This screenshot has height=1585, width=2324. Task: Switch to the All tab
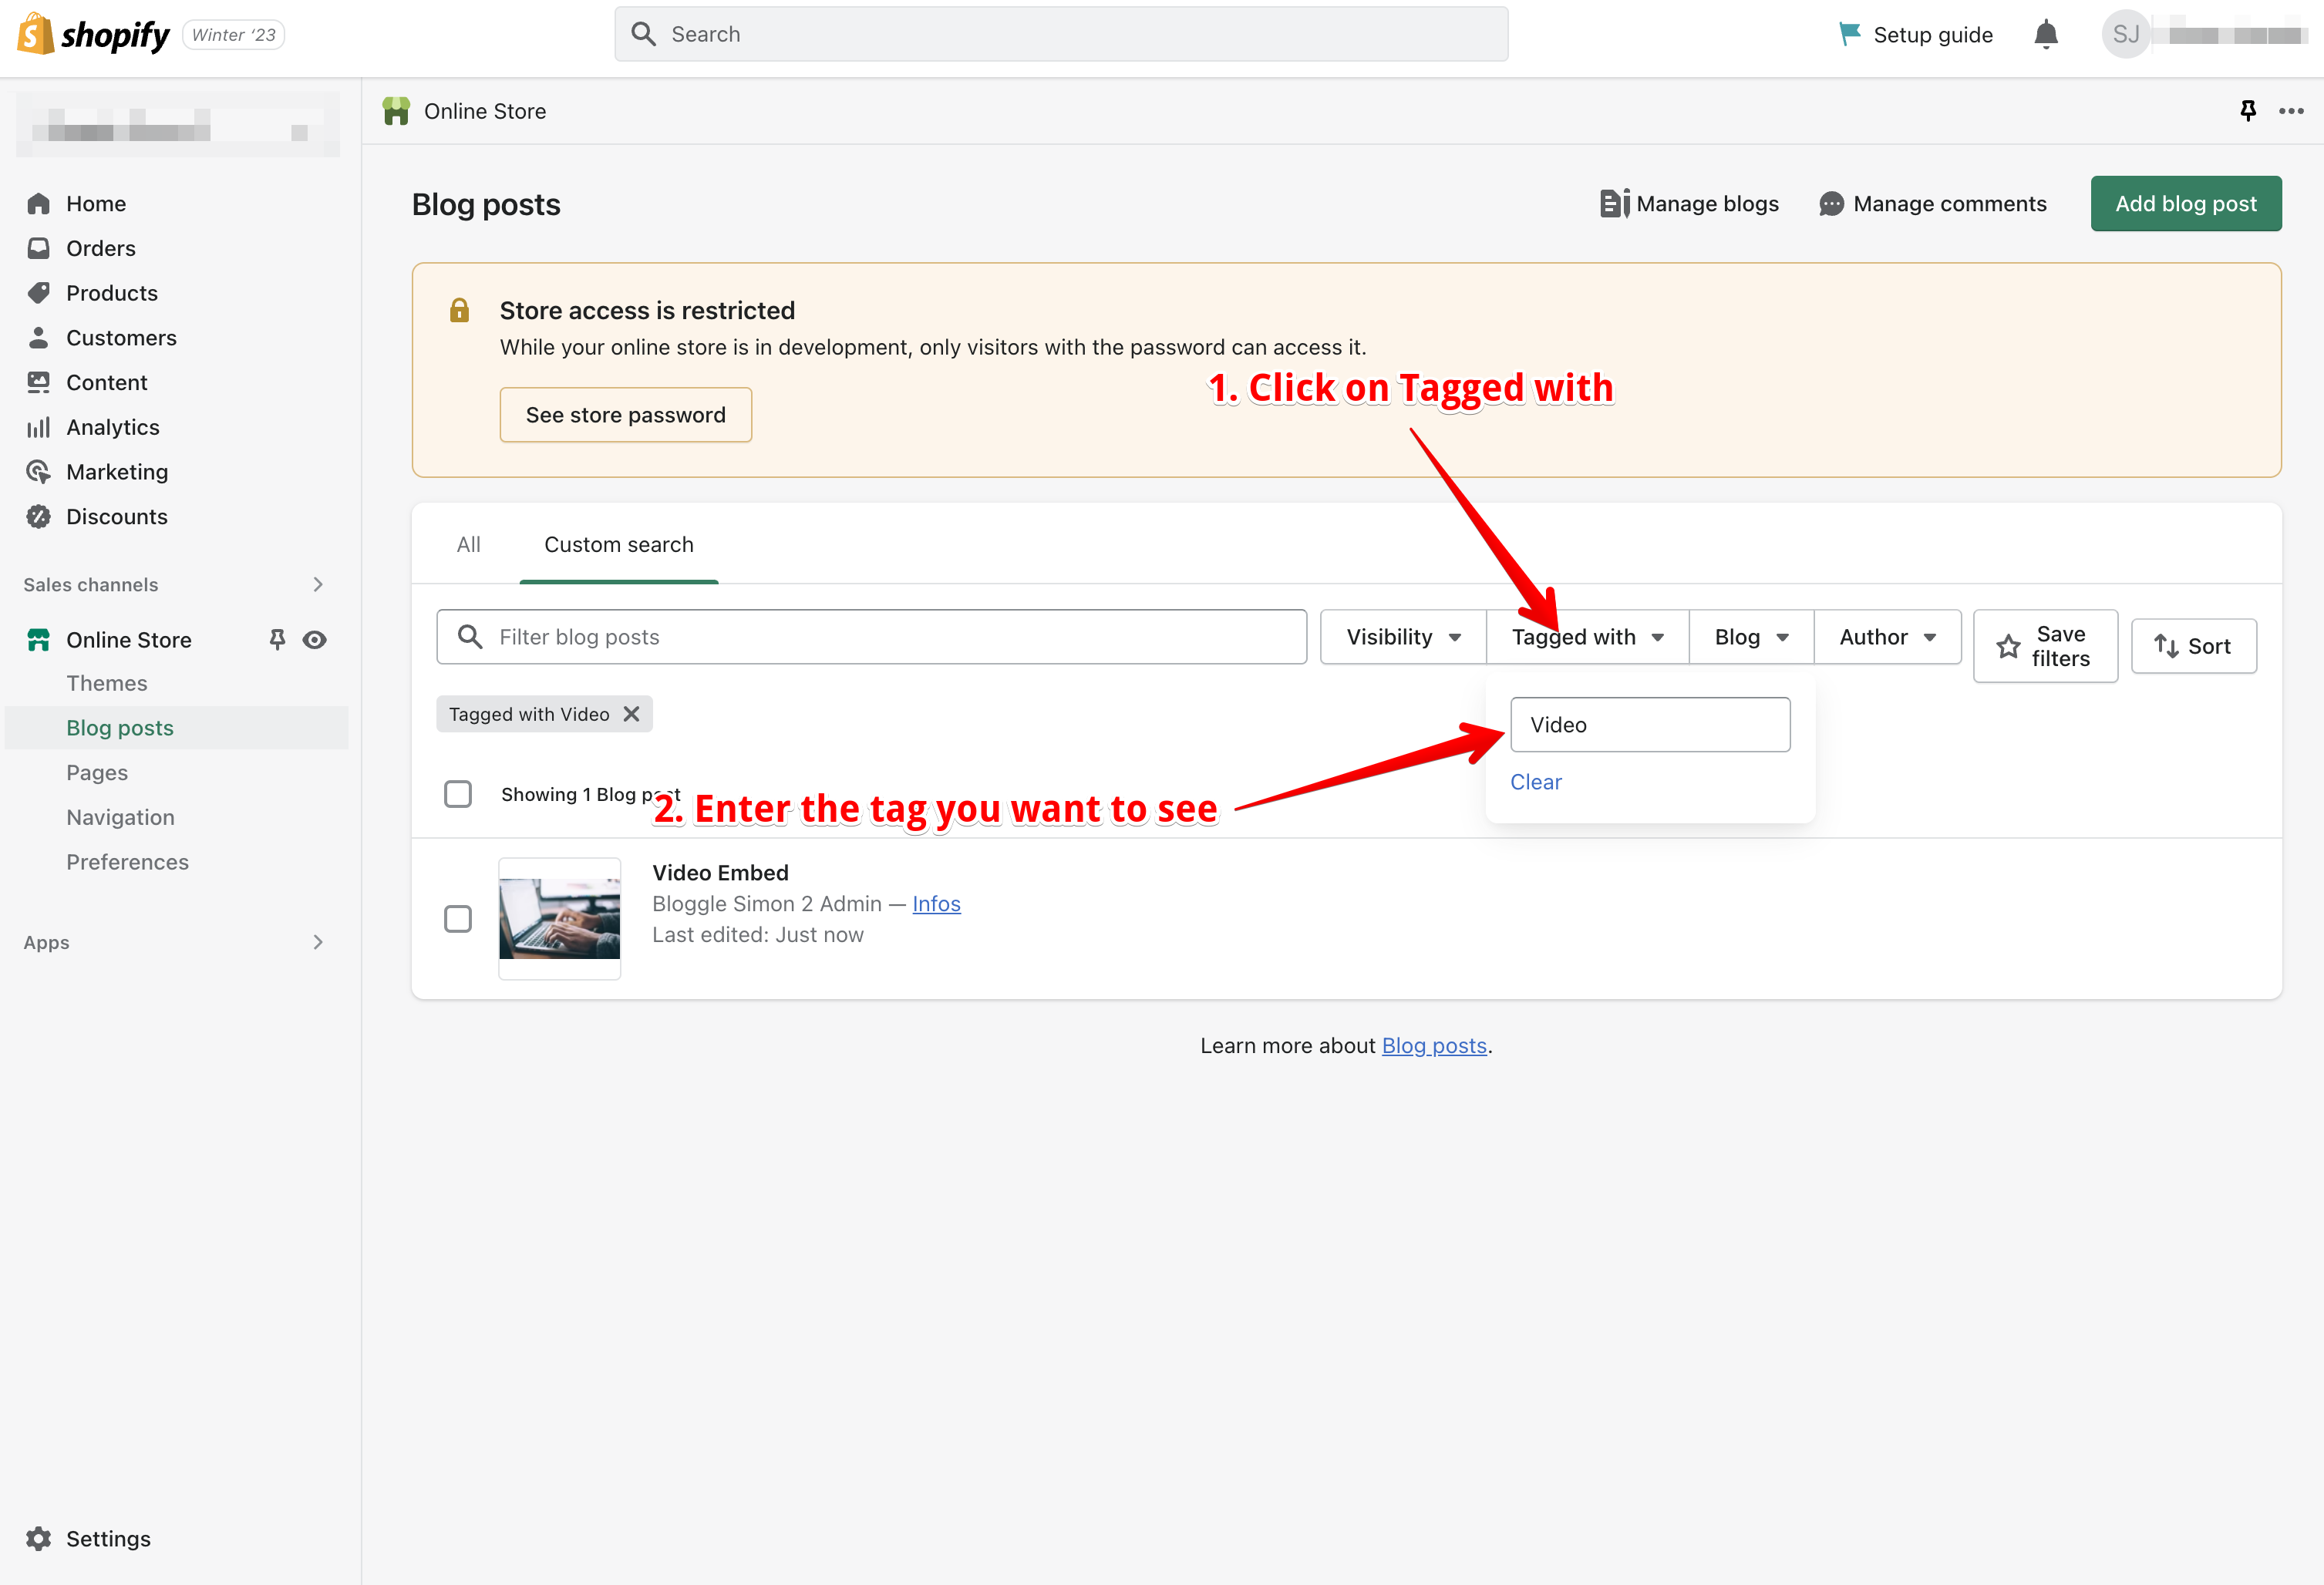point(468,544)
